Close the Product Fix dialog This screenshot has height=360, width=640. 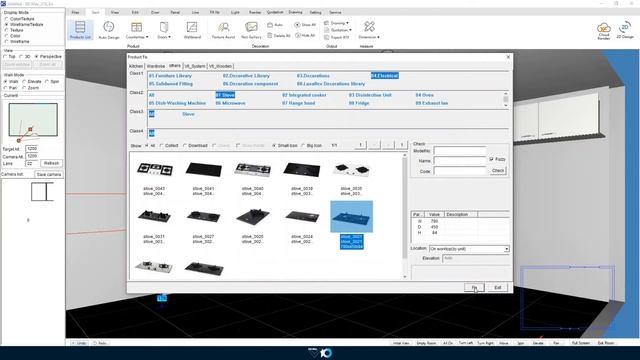[508, 57]
